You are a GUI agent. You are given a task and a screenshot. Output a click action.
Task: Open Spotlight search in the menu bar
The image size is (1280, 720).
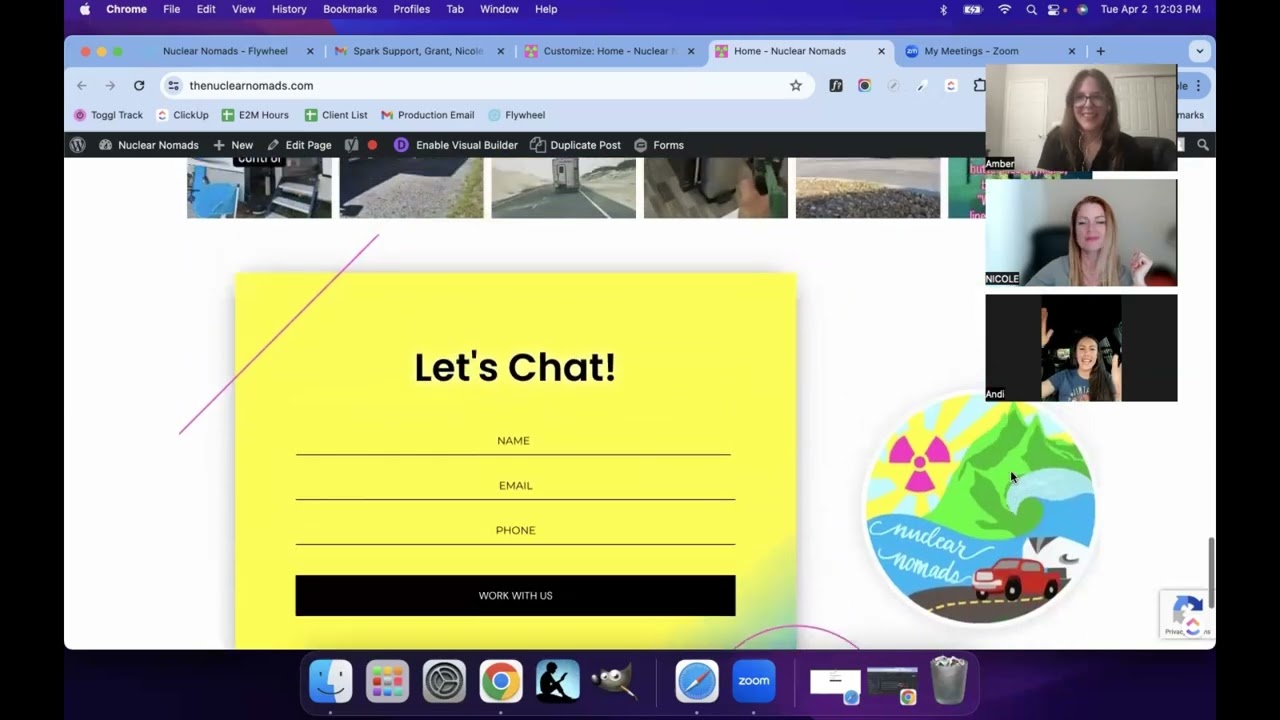pos(1031,9)
